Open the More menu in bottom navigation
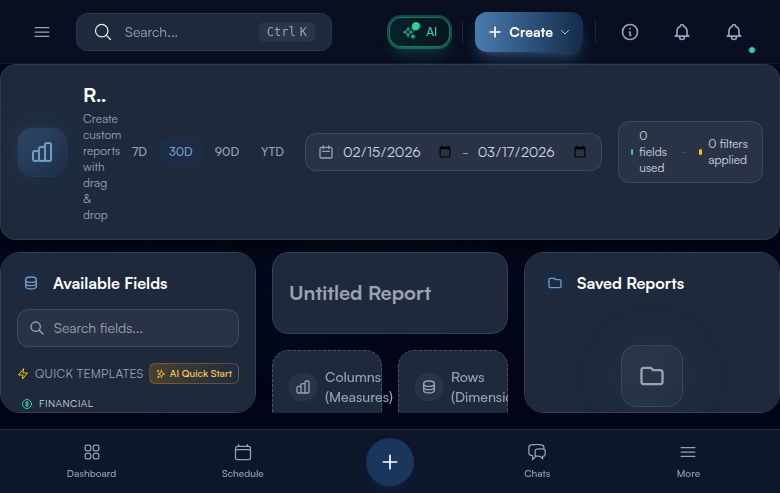Image resolution: width=780 pixels, height=493 pixels. click(688, 460)
